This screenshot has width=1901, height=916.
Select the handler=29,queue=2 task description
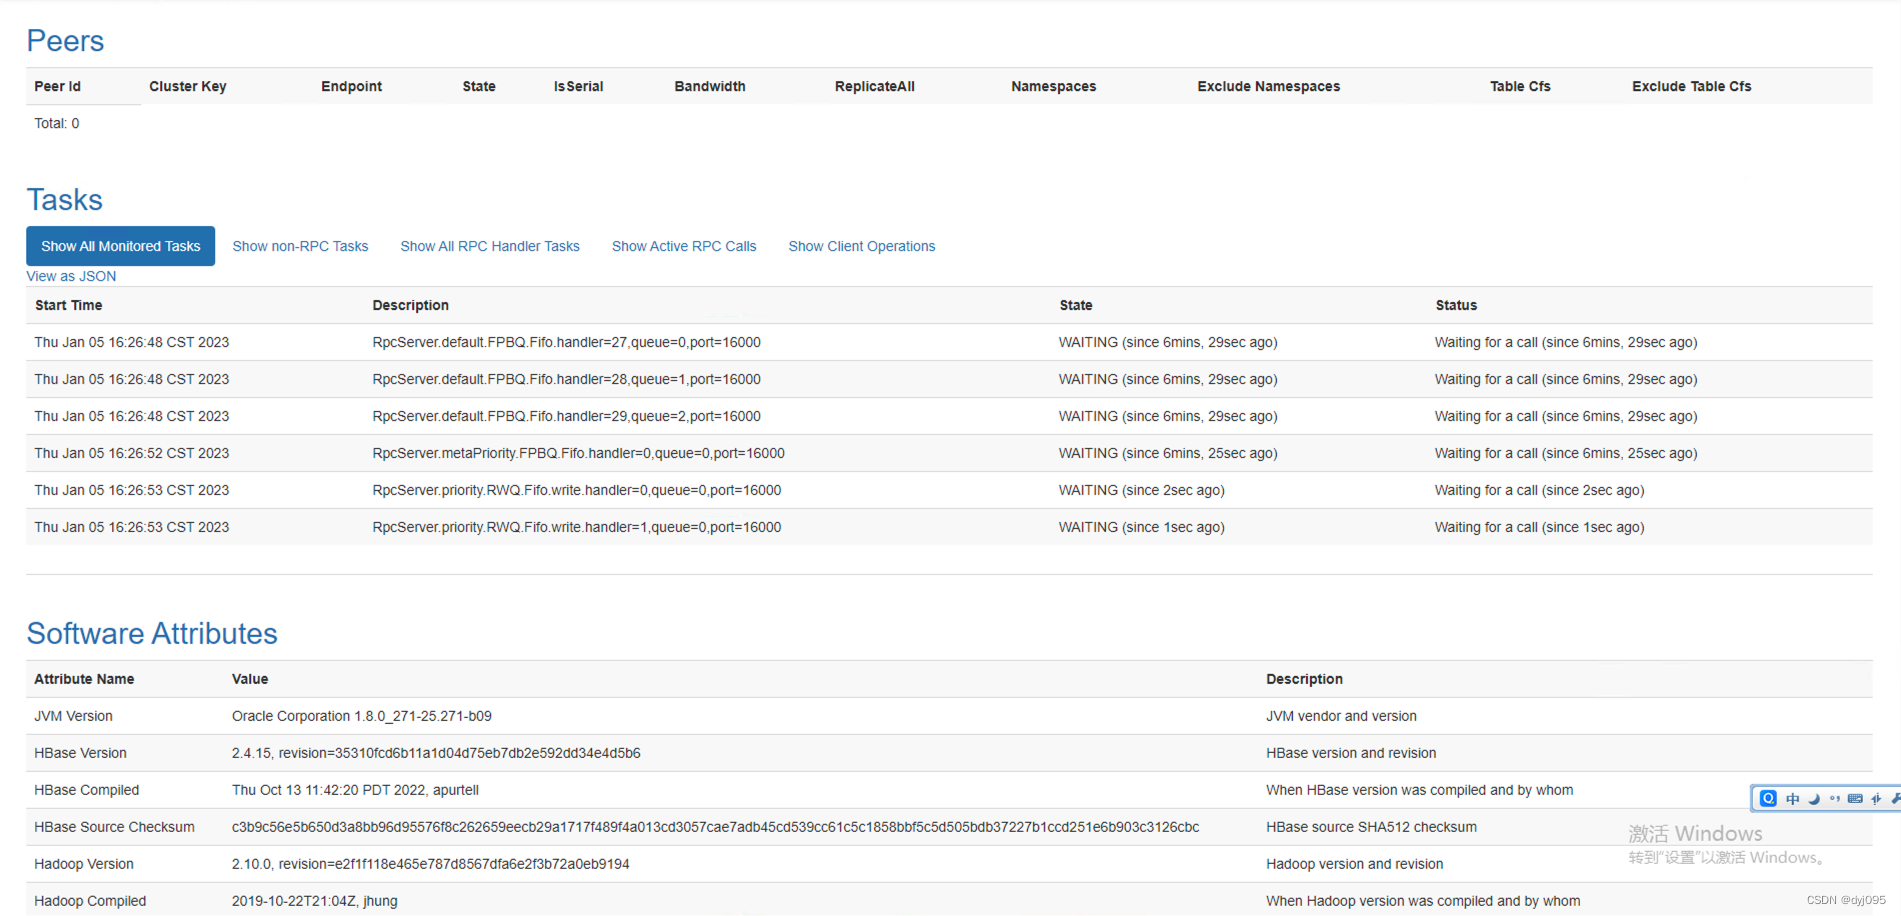pyautogui.click(x=566, y=416)
